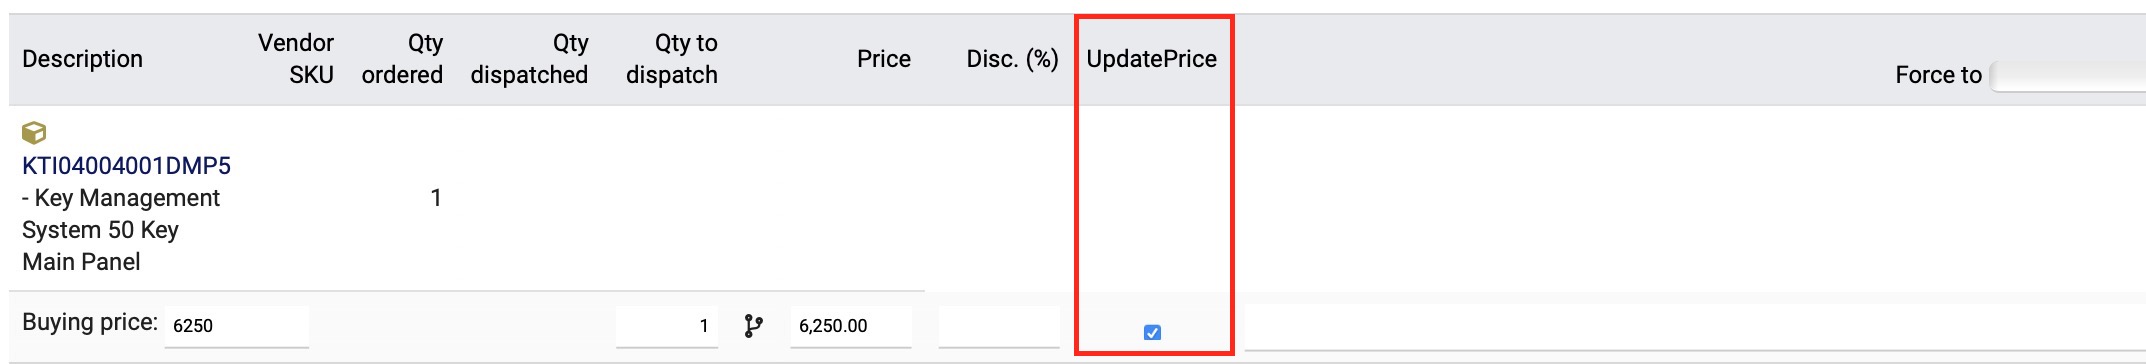Click the split line branch icon

pyautogui.click(x=754, y=326)
